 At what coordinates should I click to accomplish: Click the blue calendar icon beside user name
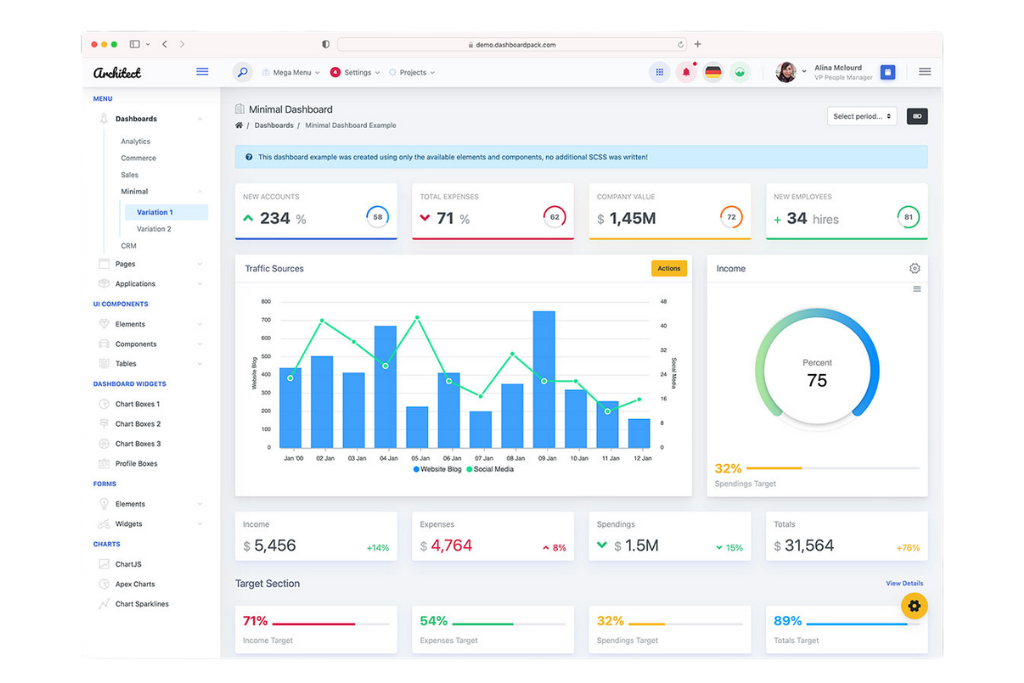(887, 72)
